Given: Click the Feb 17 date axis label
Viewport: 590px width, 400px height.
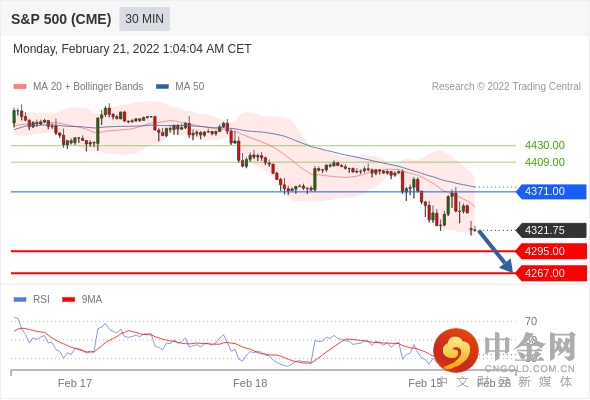Looking at the screenshot, I should pos(75,383).
